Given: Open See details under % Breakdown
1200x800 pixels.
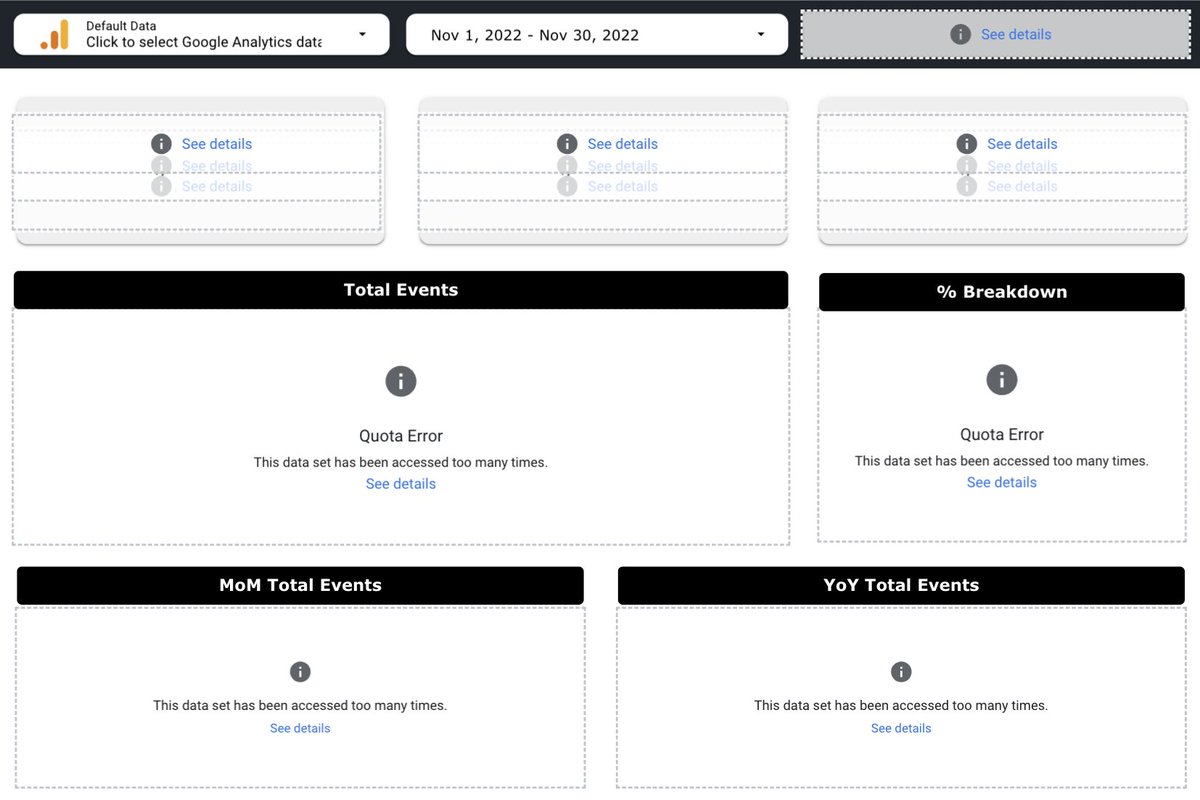Looking at the screenshot, I should 1002,482.
